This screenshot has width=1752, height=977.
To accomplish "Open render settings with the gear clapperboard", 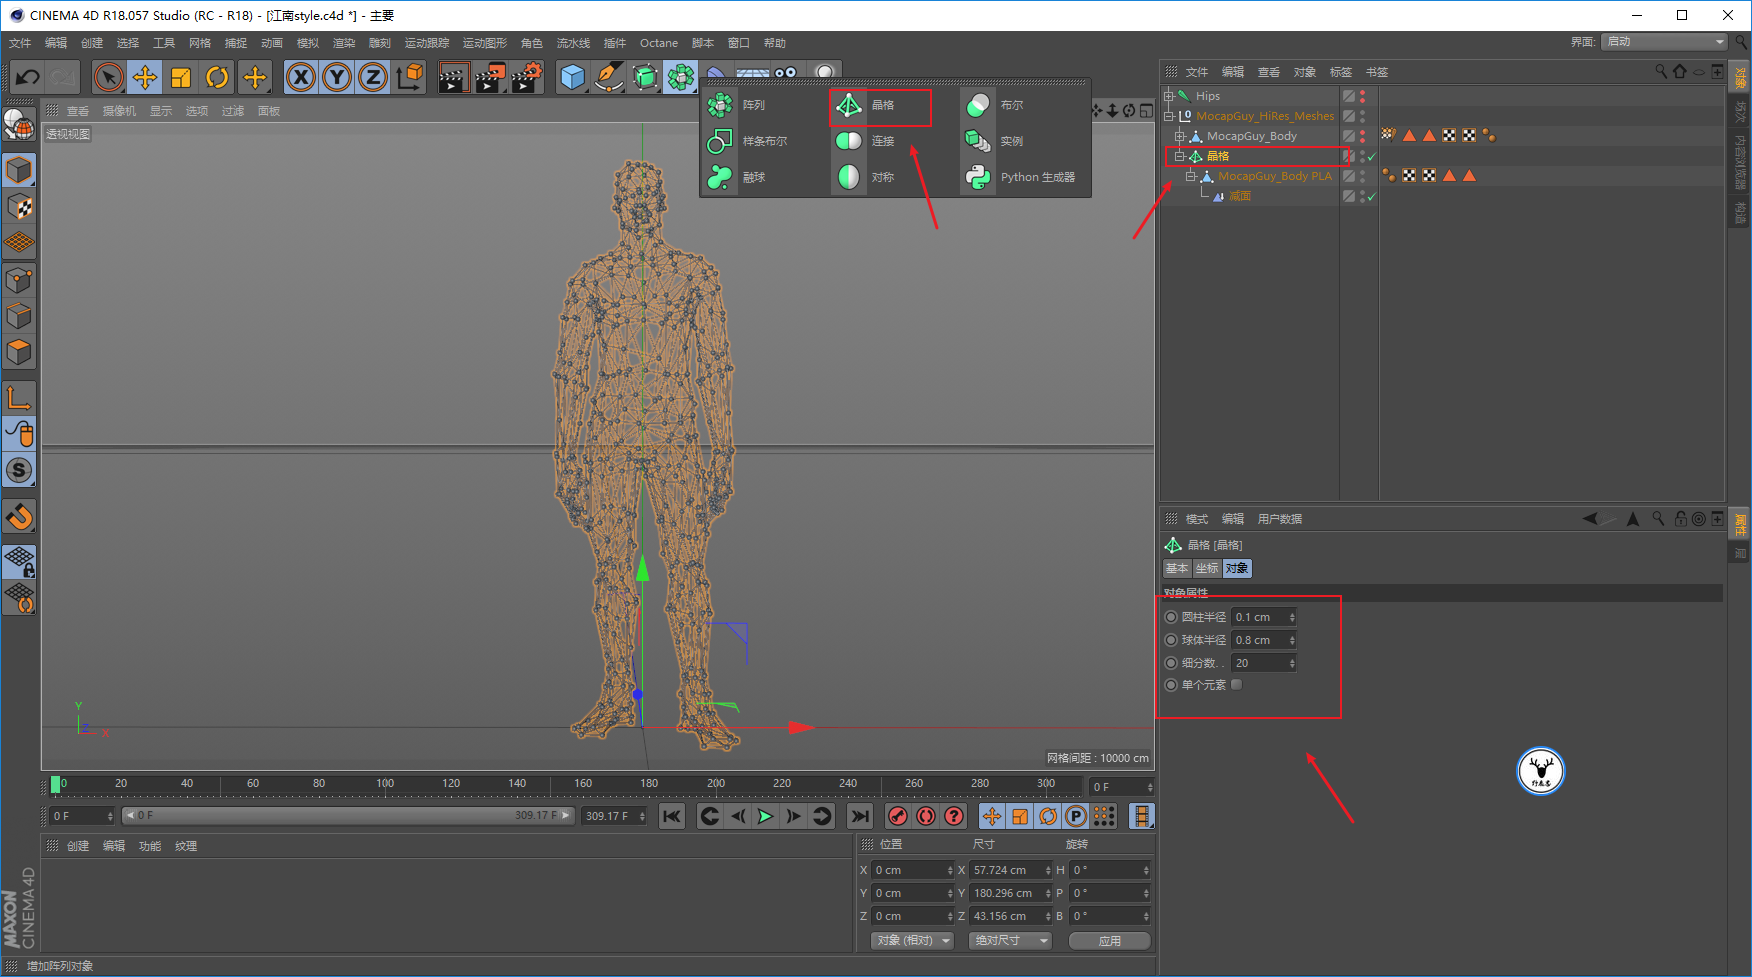I will [x=527, y=77].
